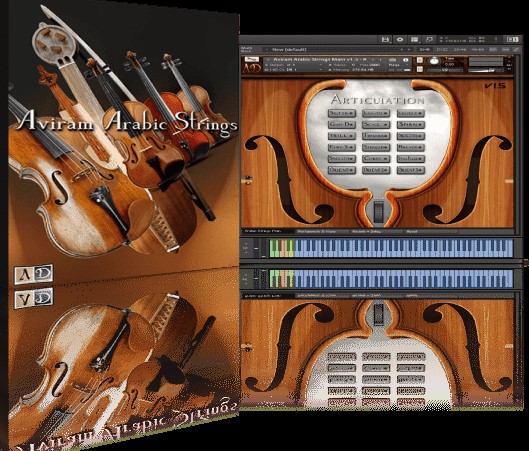
Task: Click a green keyswitch key on keyboard
Action: 273,248
